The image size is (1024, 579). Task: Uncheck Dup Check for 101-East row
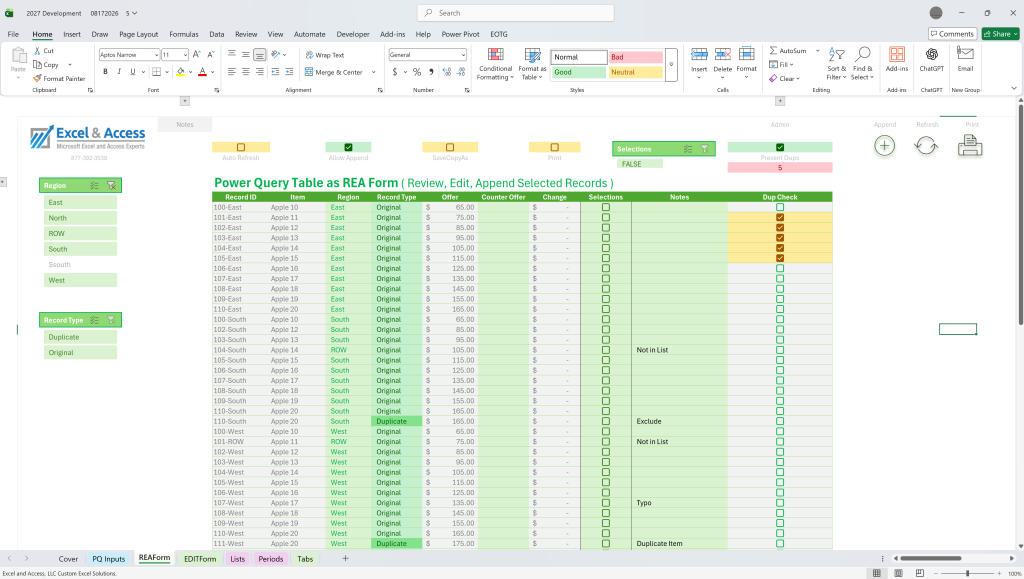click(x=780, y=217)
